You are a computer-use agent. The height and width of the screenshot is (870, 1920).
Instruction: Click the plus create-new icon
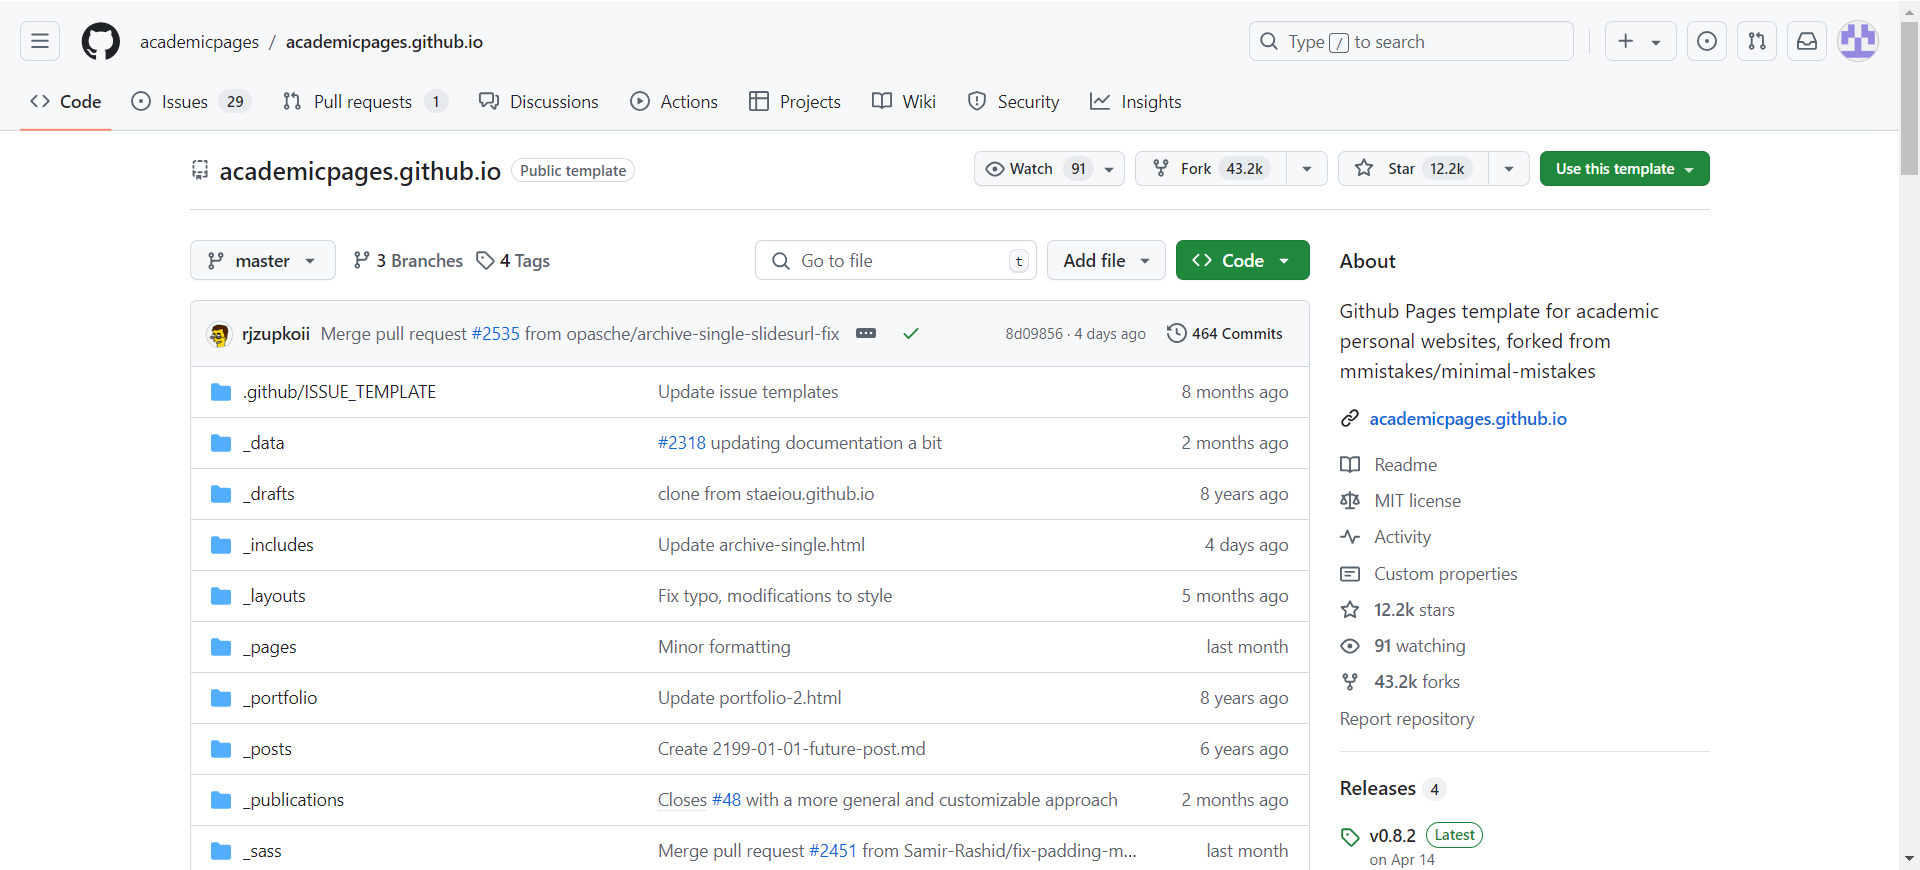click(x=1626, y=41)
